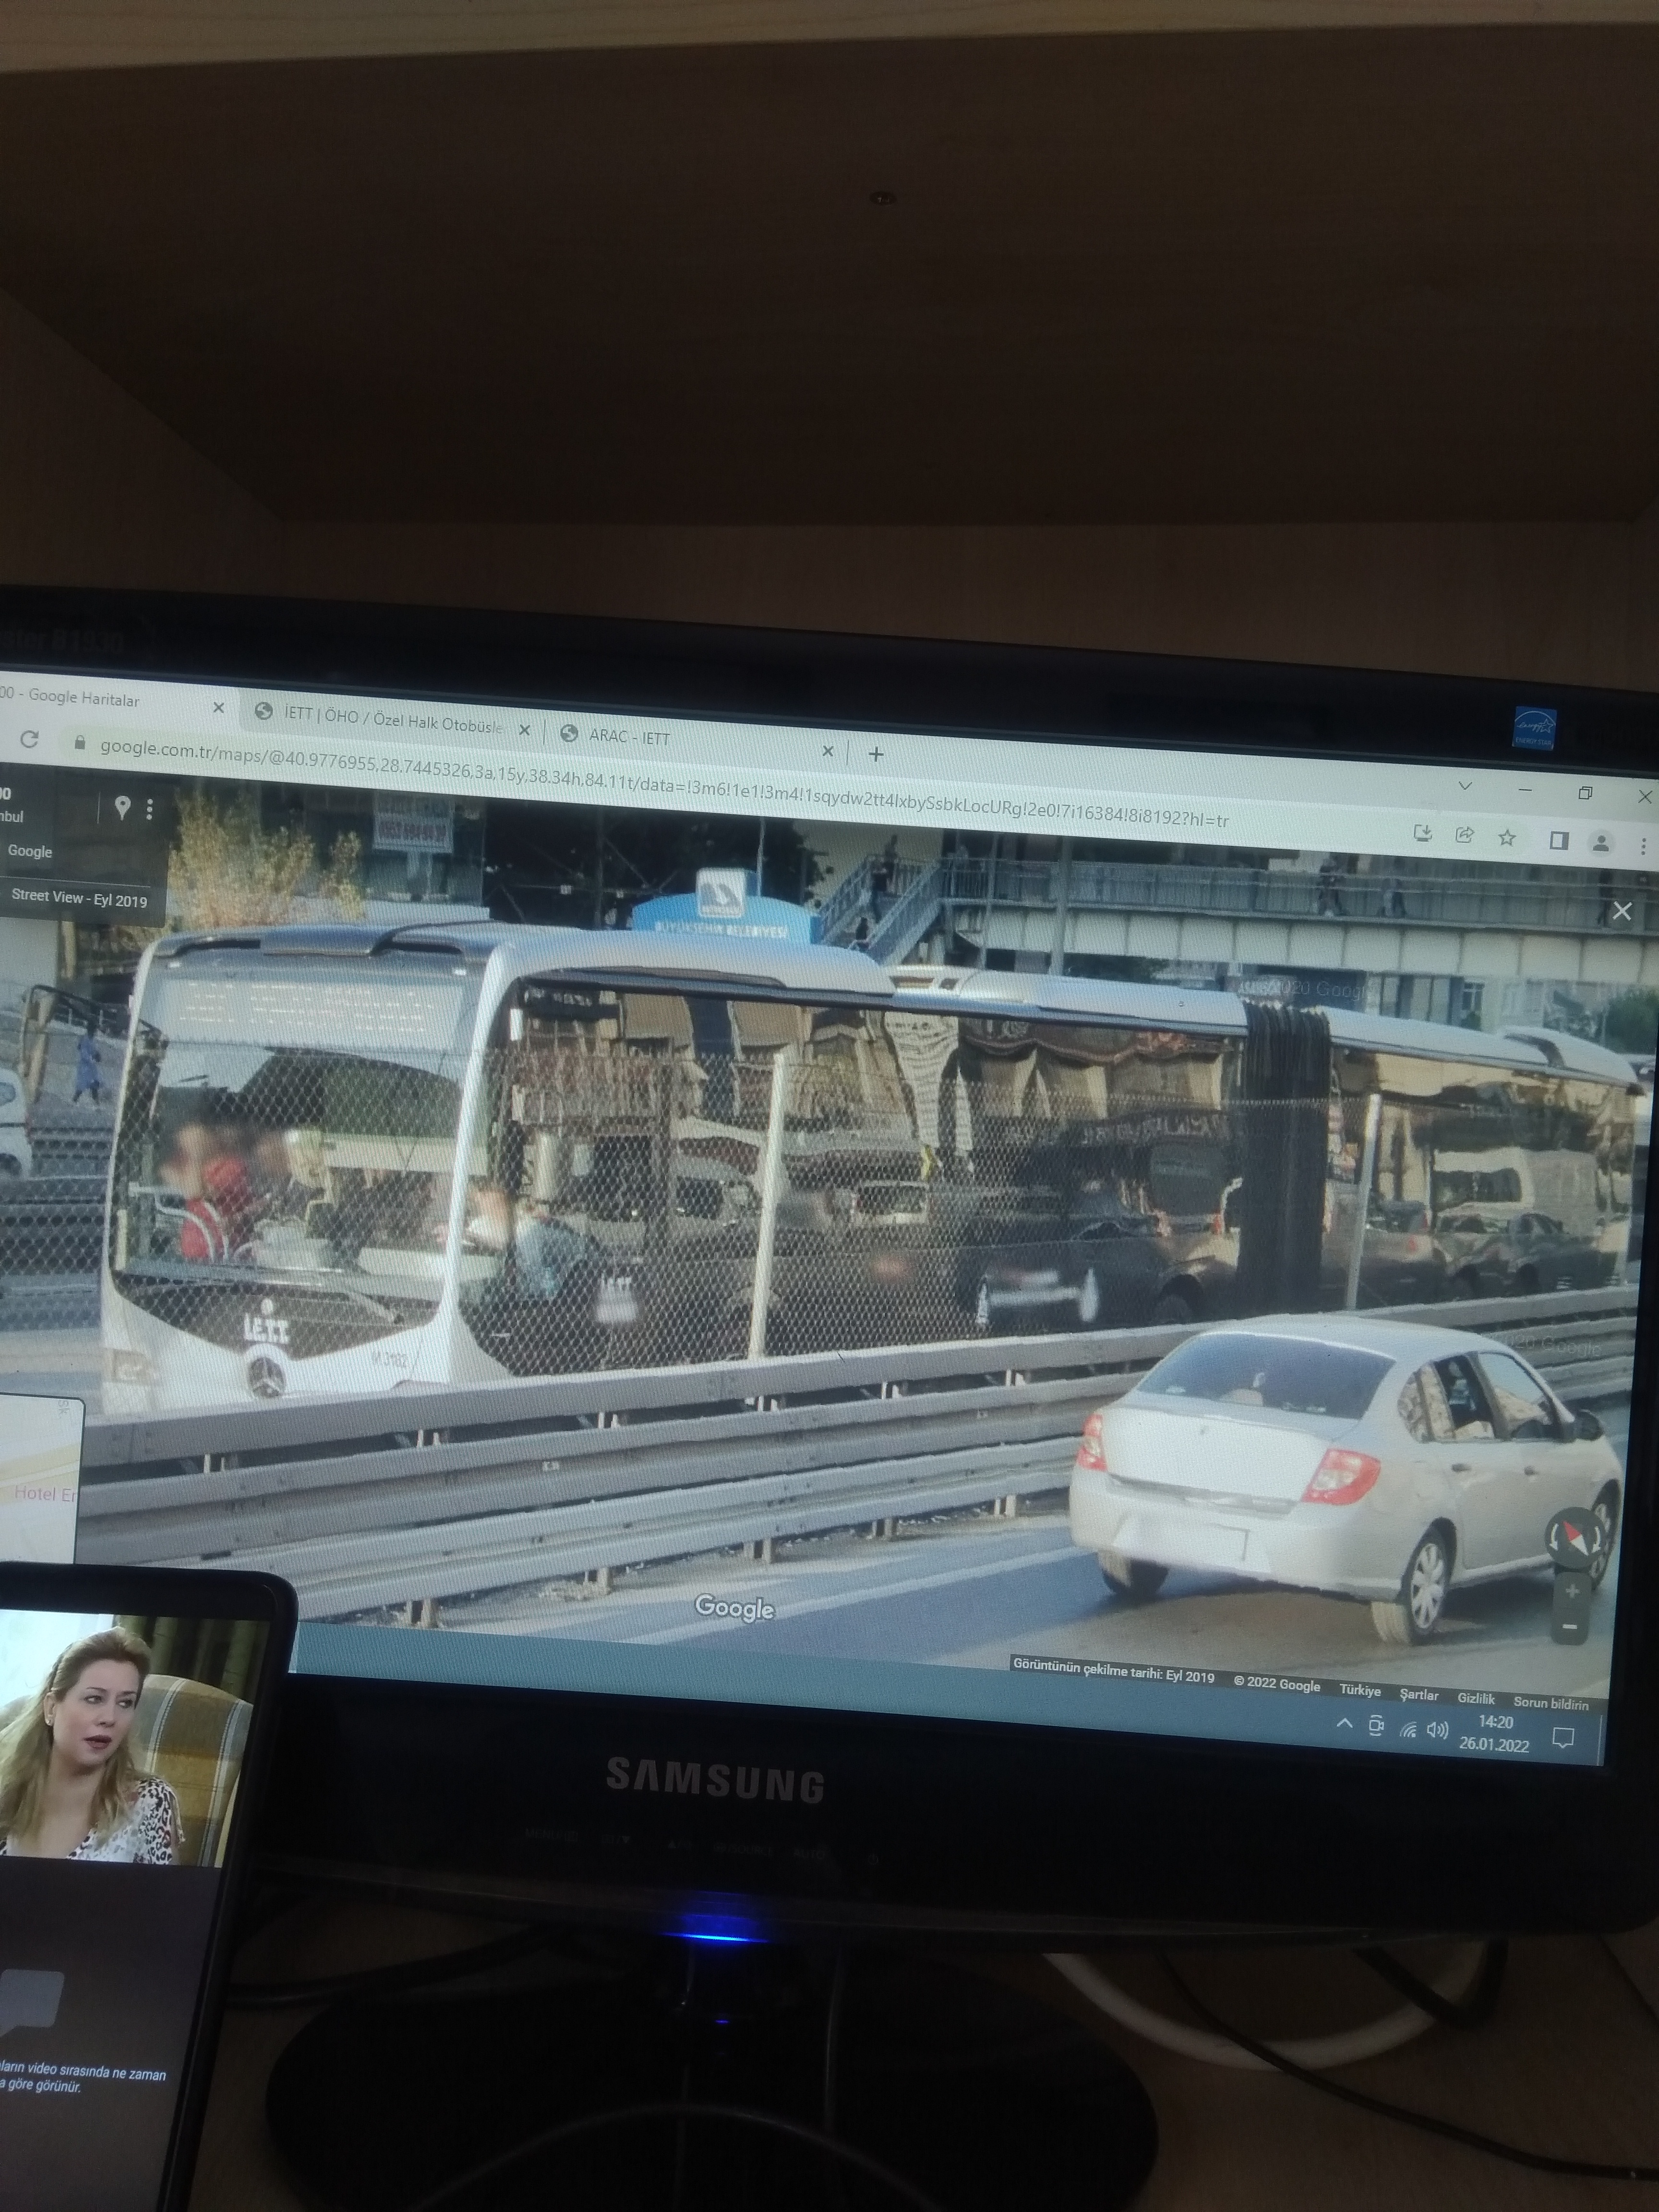
Task: Reload the page
Action: click(30, 739)
